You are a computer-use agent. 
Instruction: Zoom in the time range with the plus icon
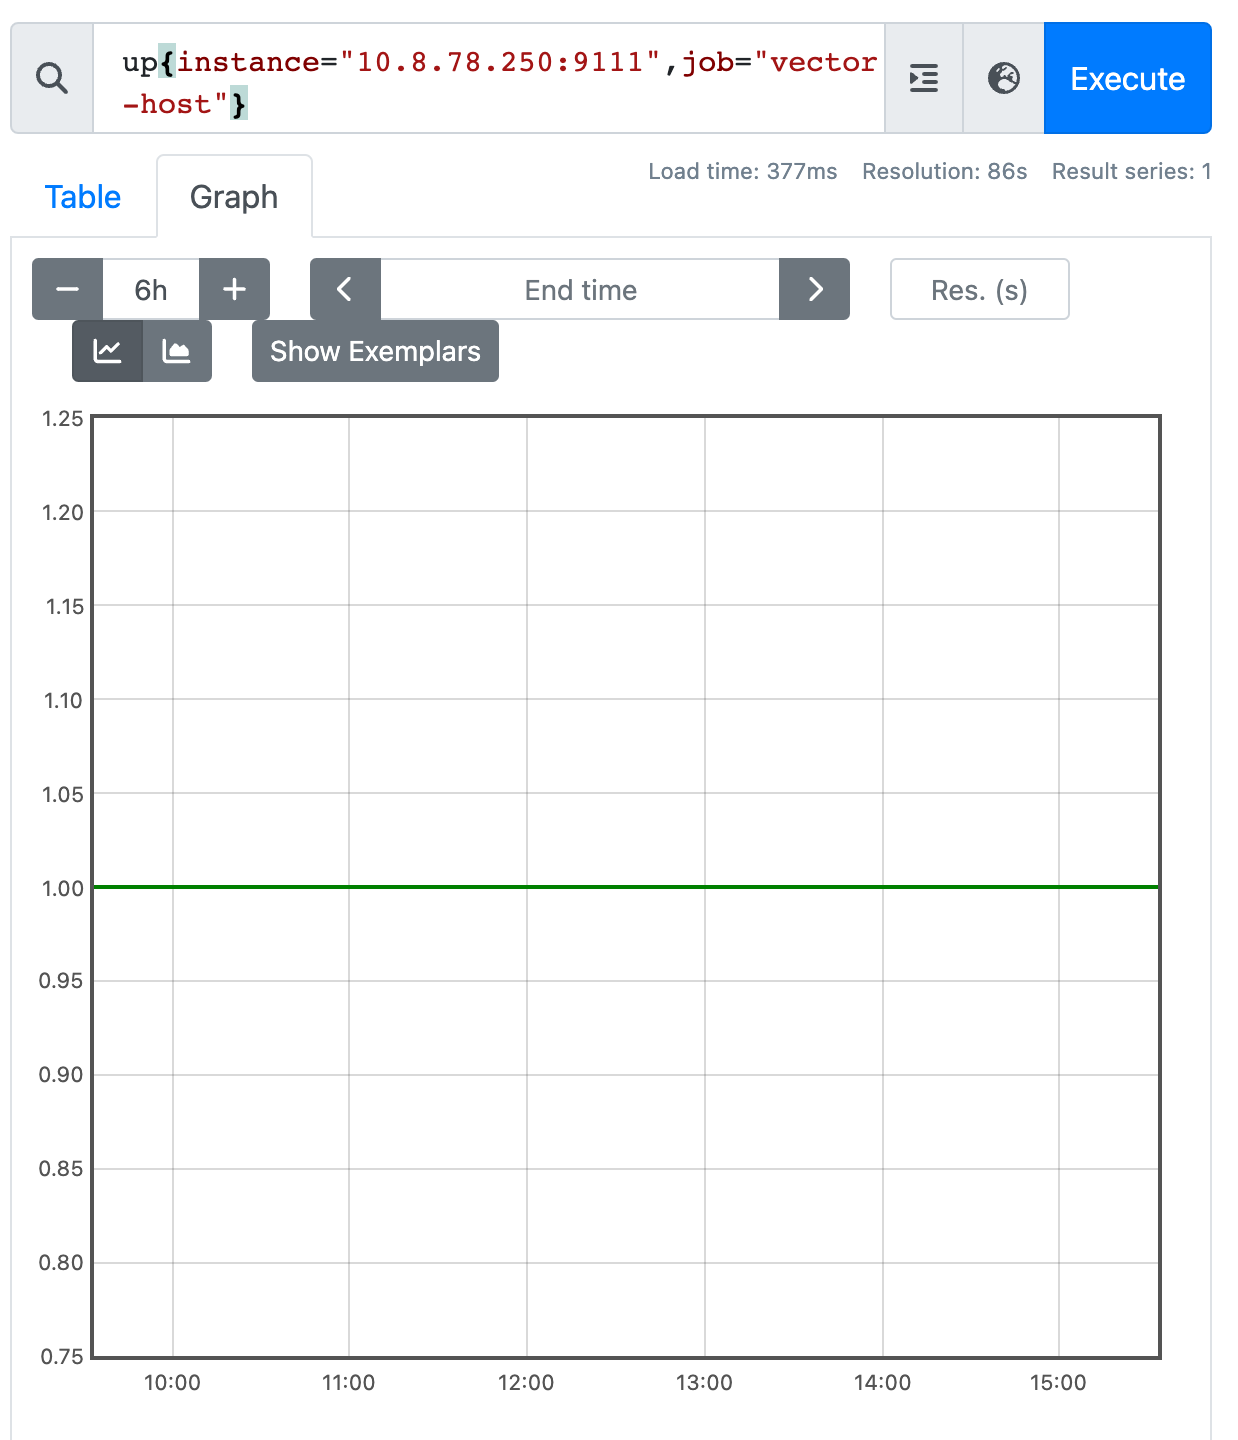(234, 289)
